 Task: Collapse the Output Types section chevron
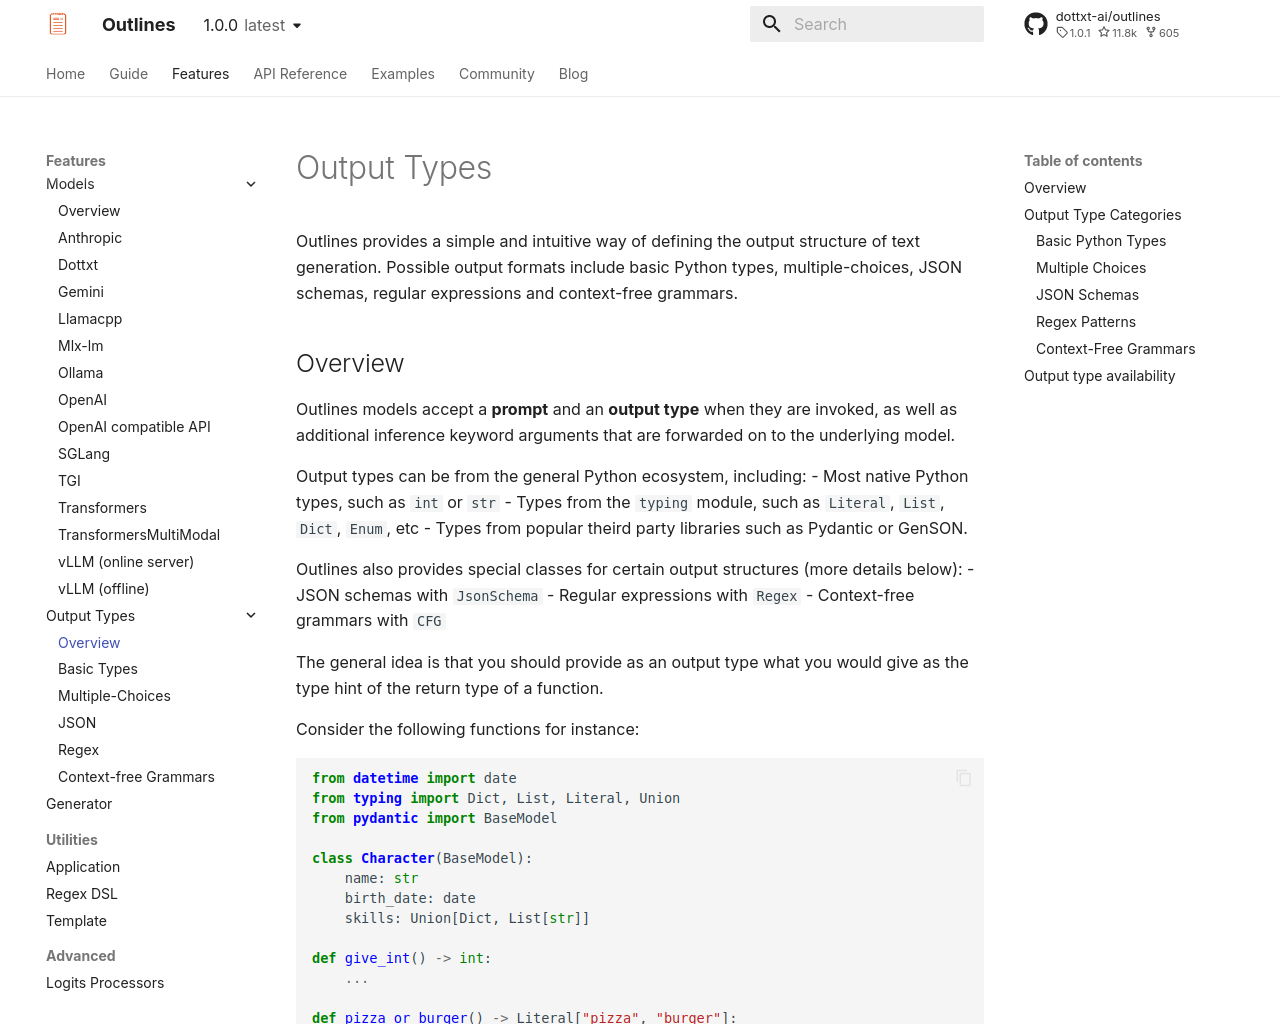[x=251, y=616]
